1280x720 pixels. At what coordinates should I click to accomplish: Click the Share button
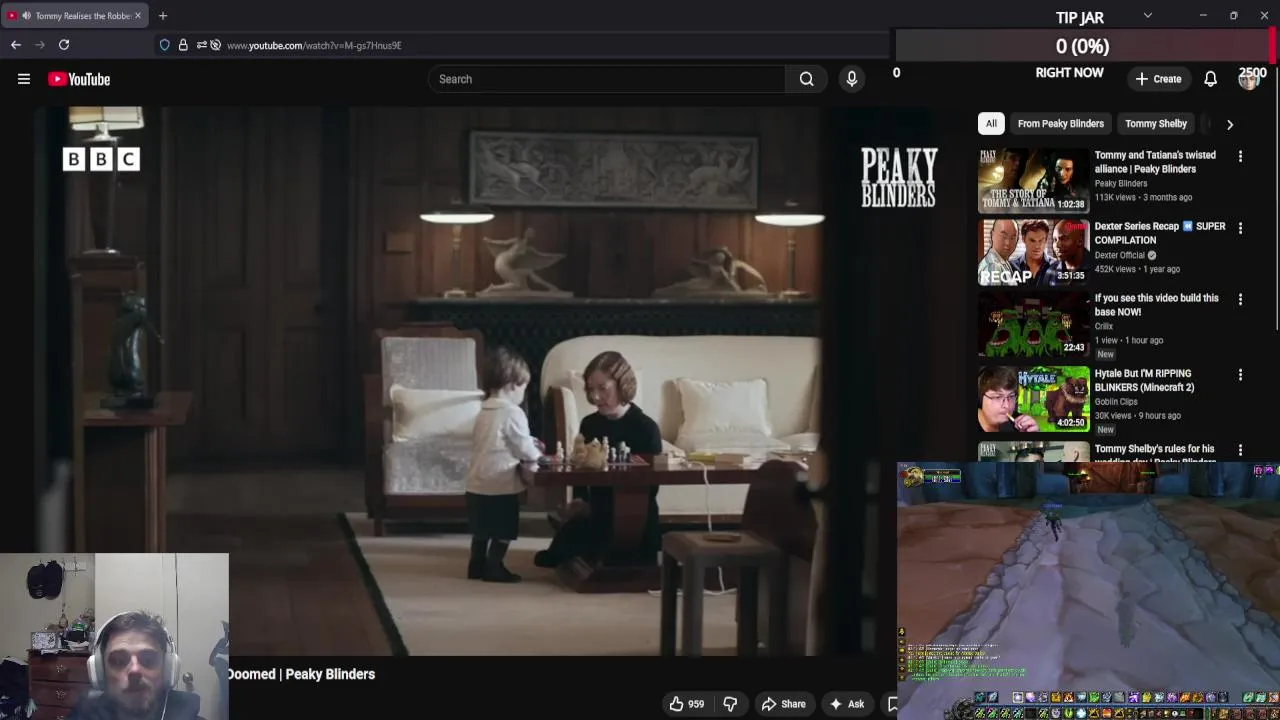(783, 704)
